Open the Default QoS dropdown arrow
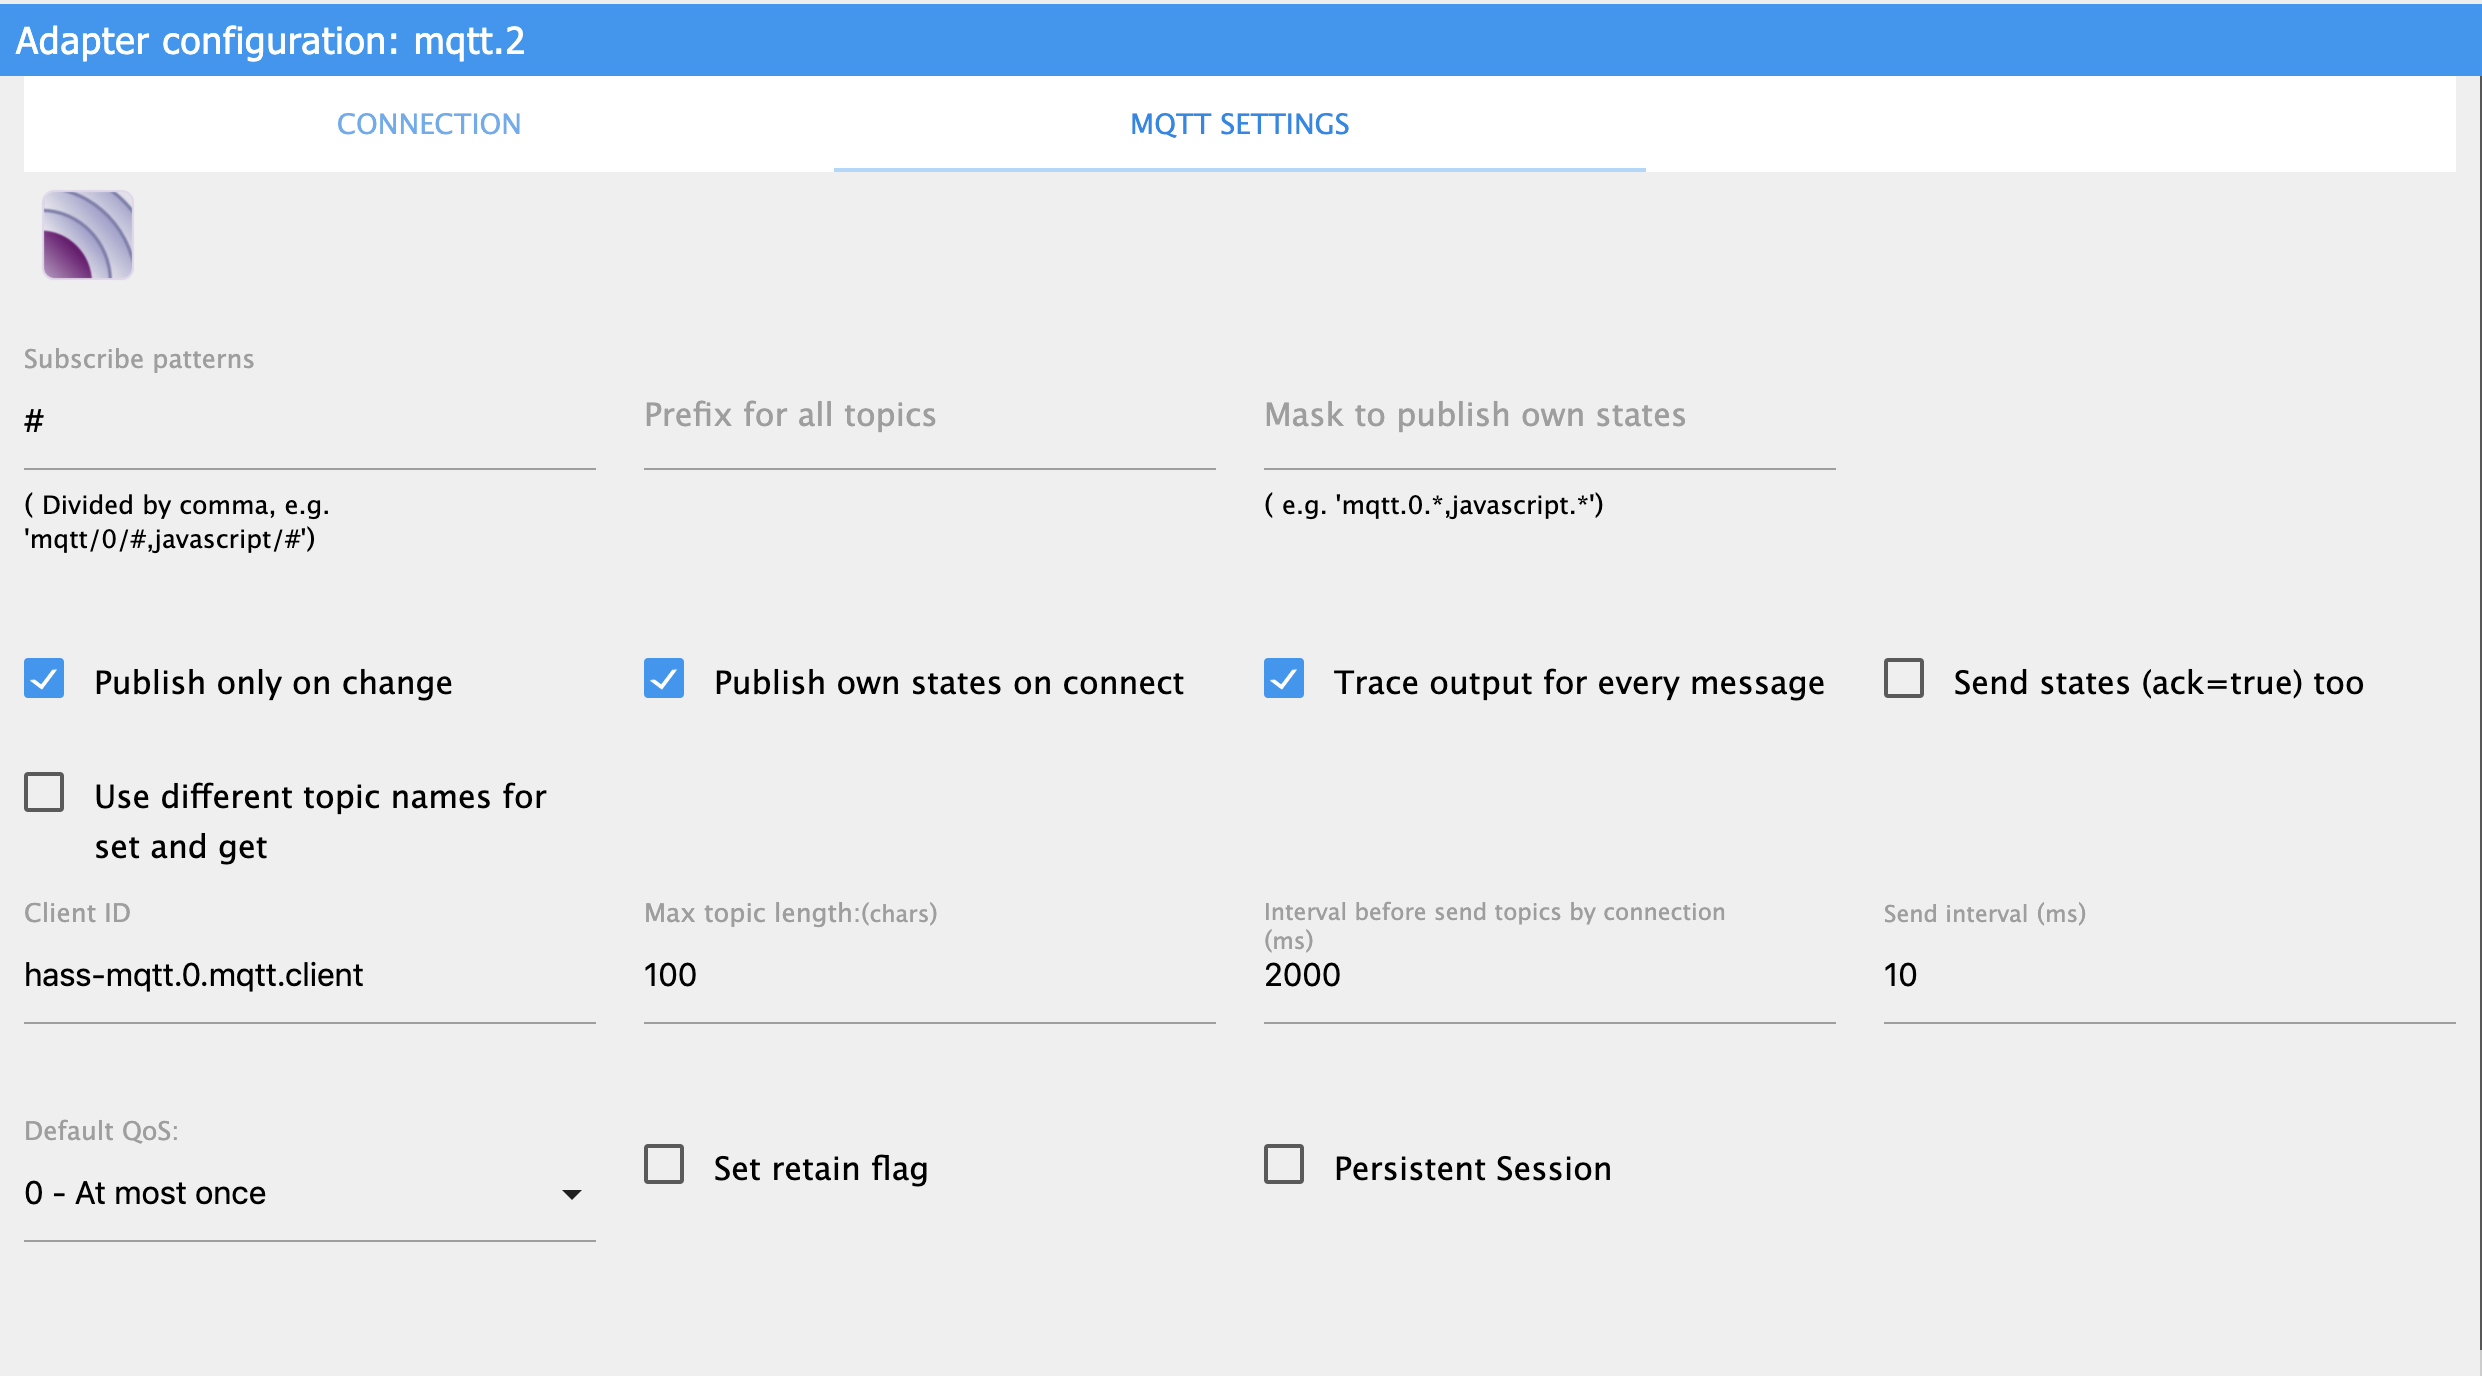2482x1376 pixels. (x=572, y=1194)
